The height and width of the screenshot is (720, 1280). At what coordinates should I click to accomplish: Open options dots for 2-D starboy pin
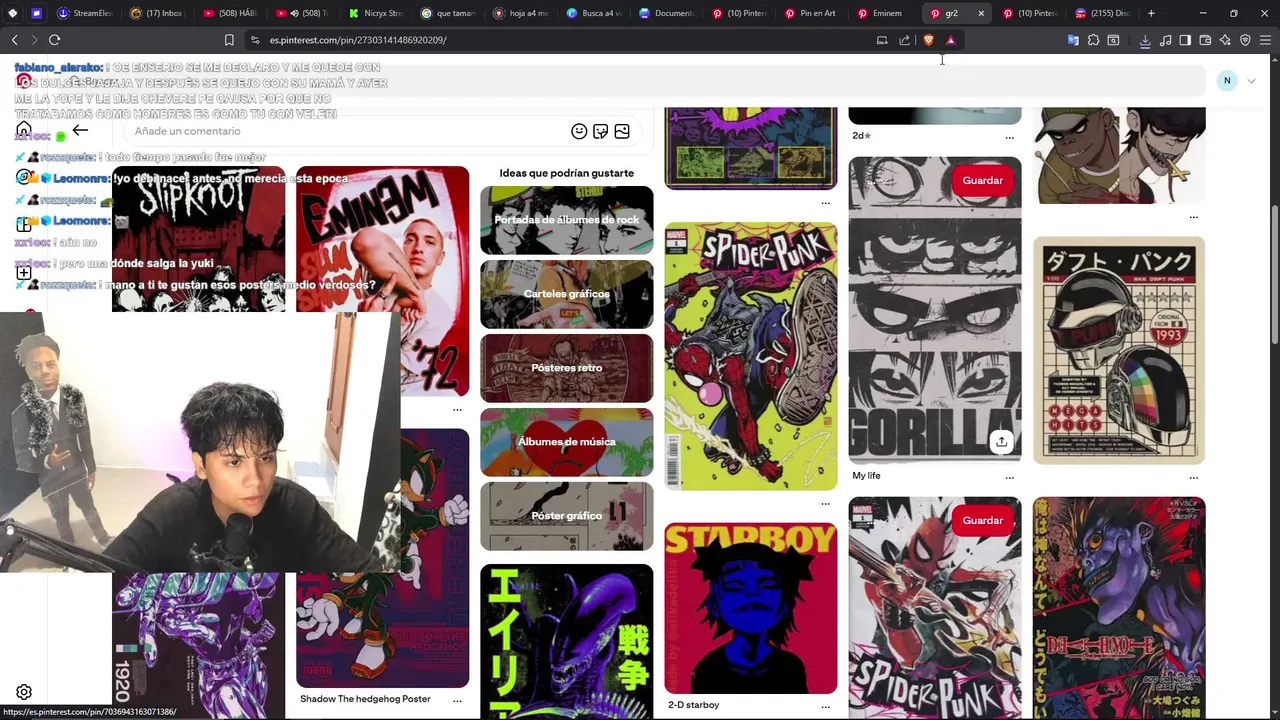tap(825, 706)
